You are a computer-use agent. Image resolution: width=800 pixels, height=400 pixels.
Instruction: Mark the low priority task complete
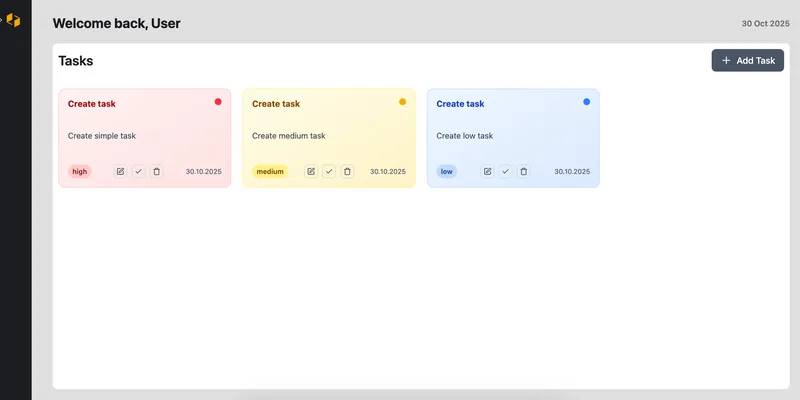pyautogui.click(x=506, y=171)
